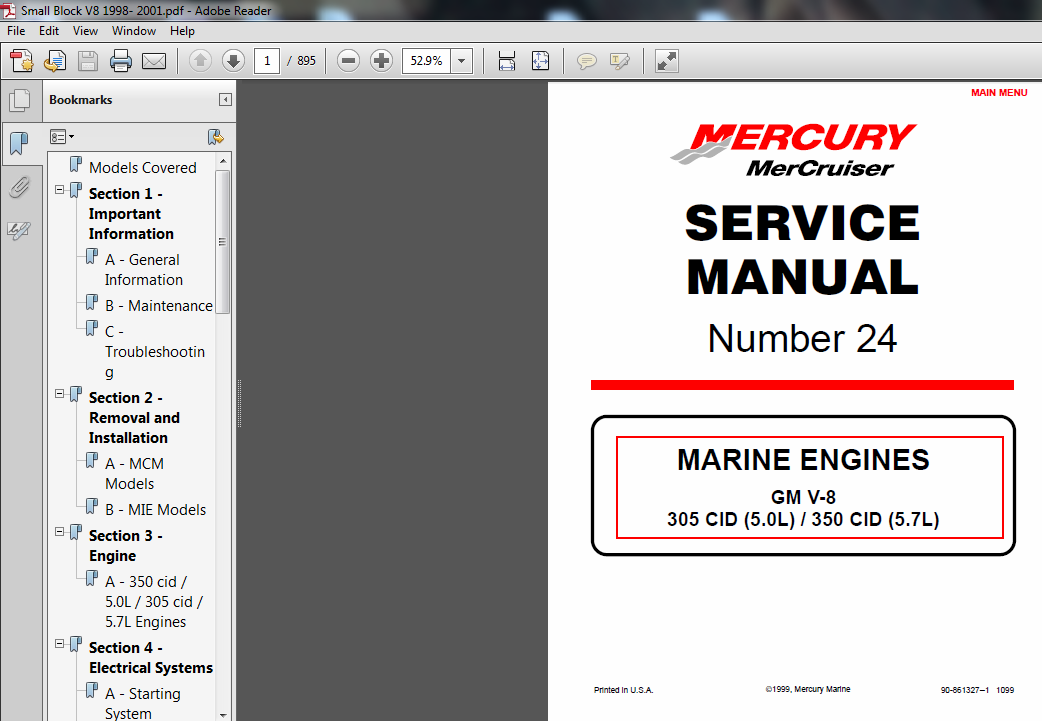1042x721 pixels.
Task: Click the MAIN MENU link on page
Action: click(999, 93)
